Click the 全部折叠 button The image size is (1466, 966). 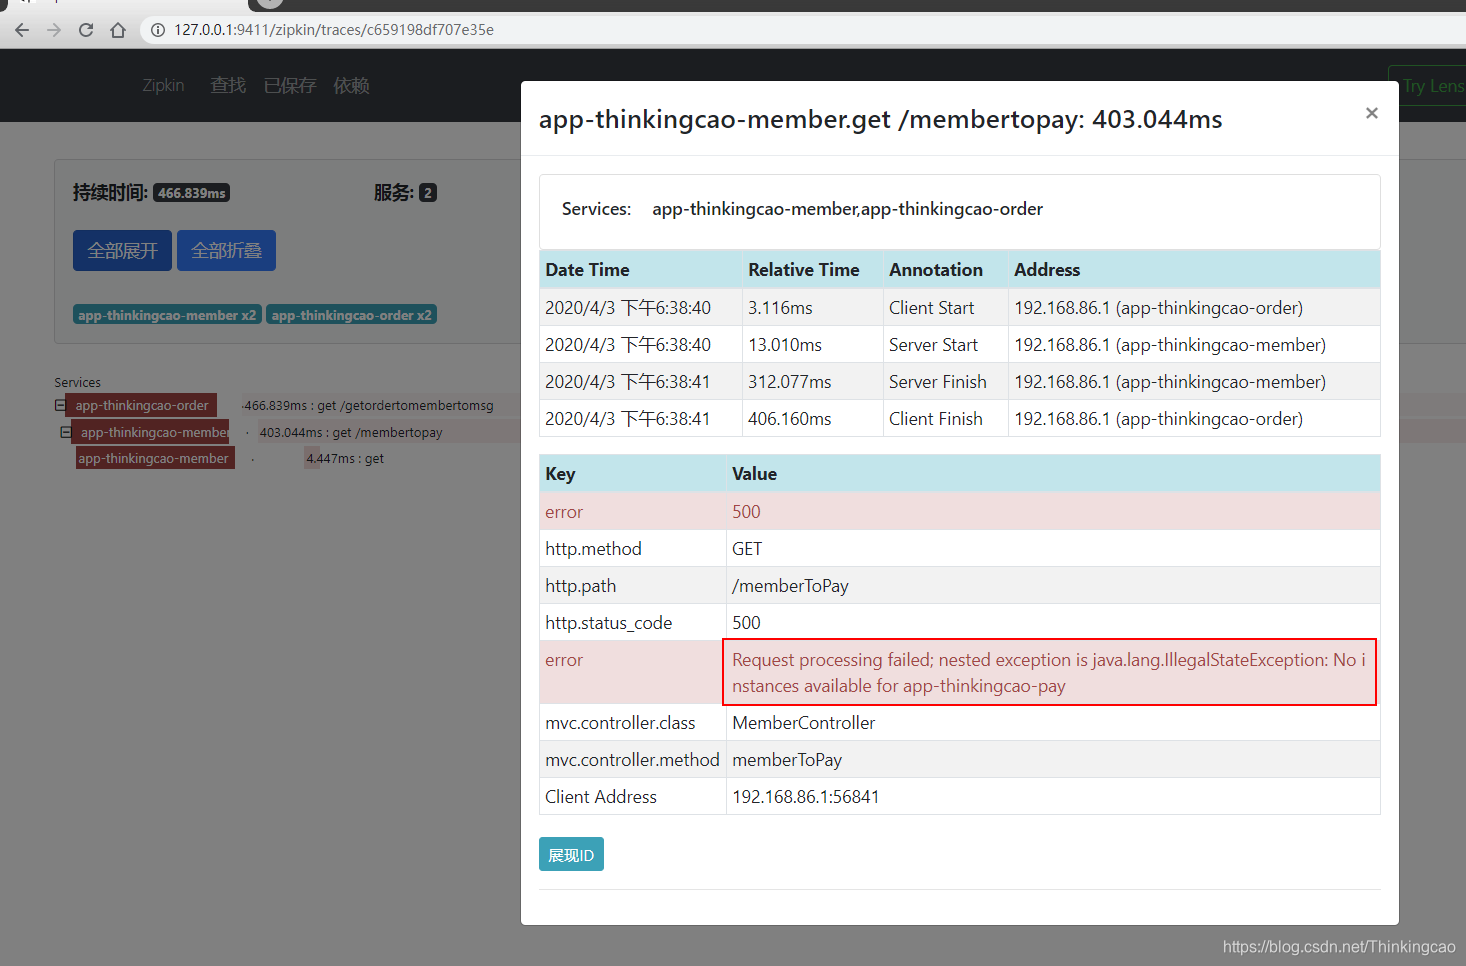click(226, 250)
